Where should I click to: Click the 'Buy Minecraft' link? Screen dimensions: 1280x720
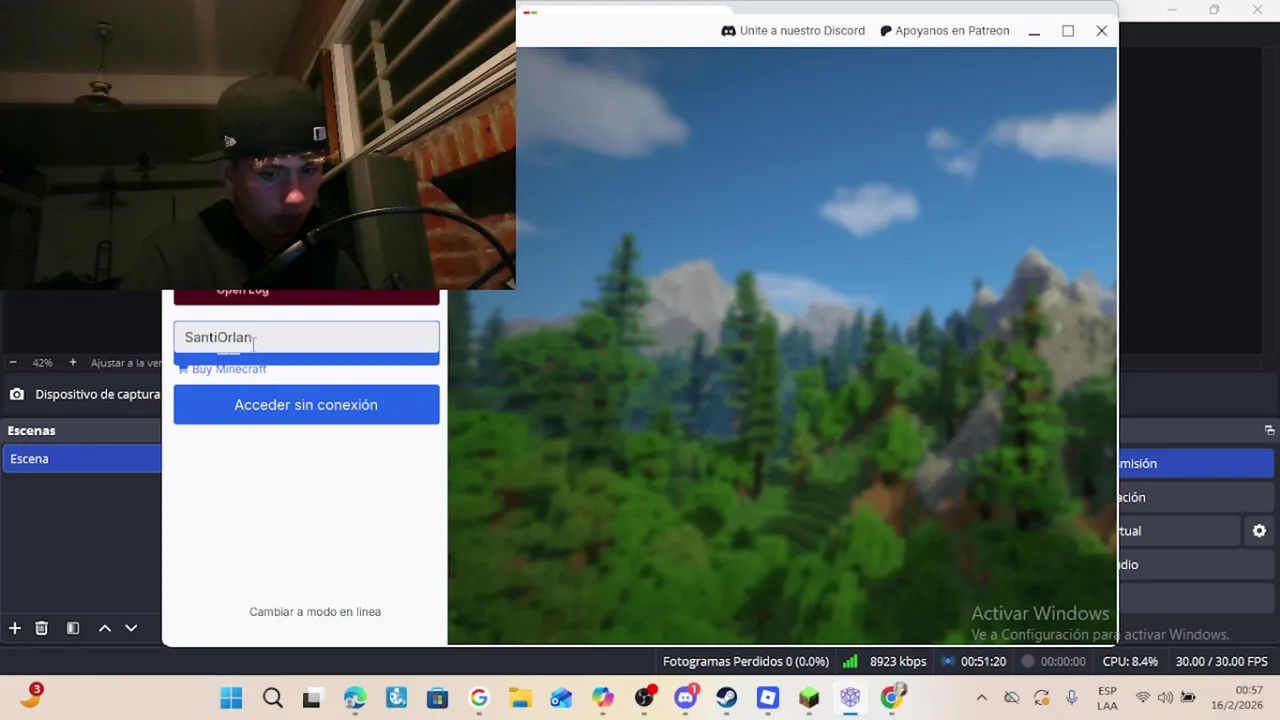(222, 369)
